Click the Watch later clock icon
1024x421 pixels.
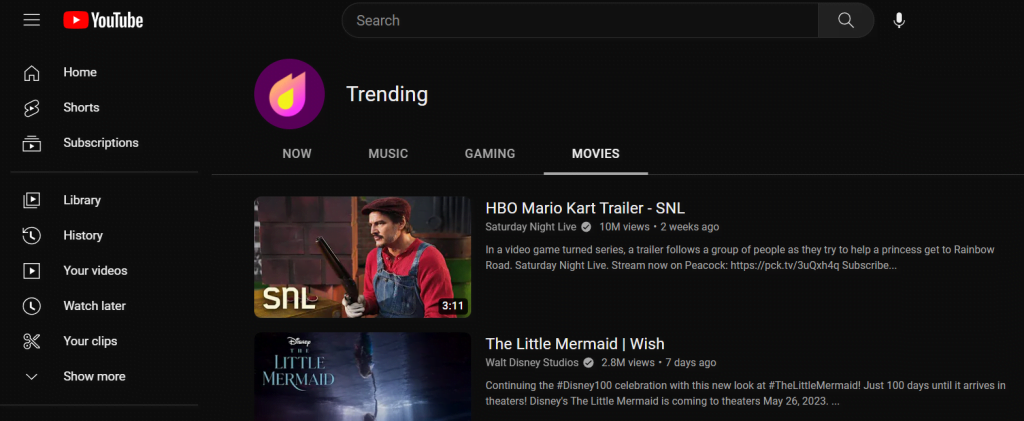(x=31, y=306)
